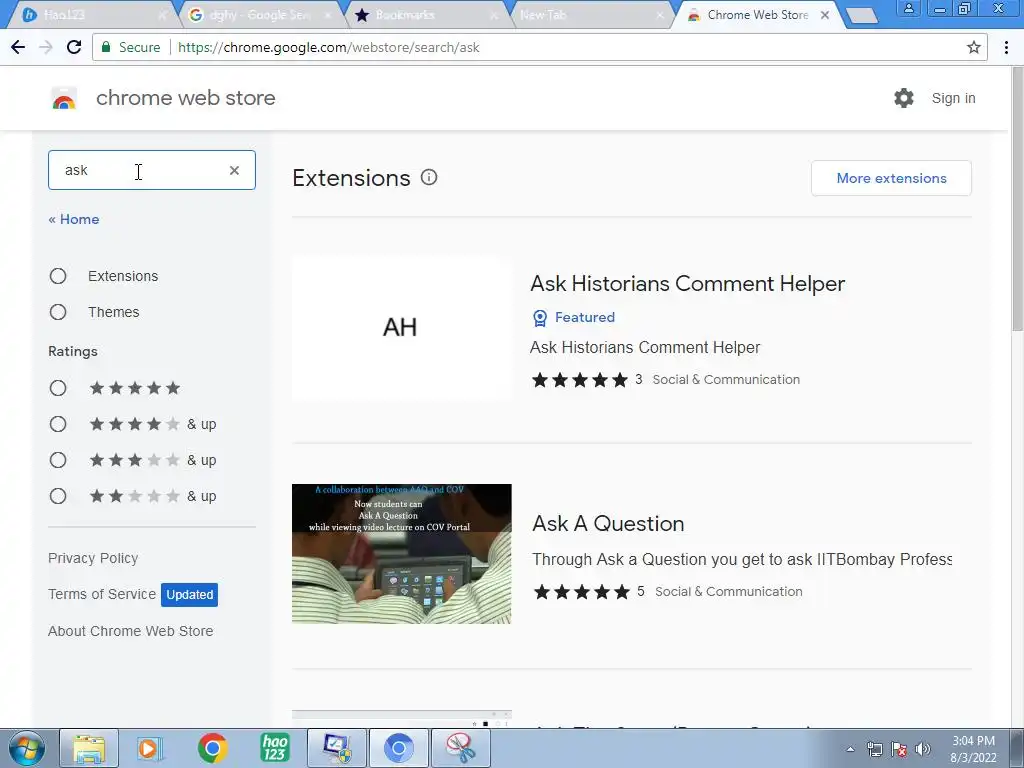Click the browser forward arrow
Image resolution: width=1024 pixels, height=768 pixels.
point(46,47)
